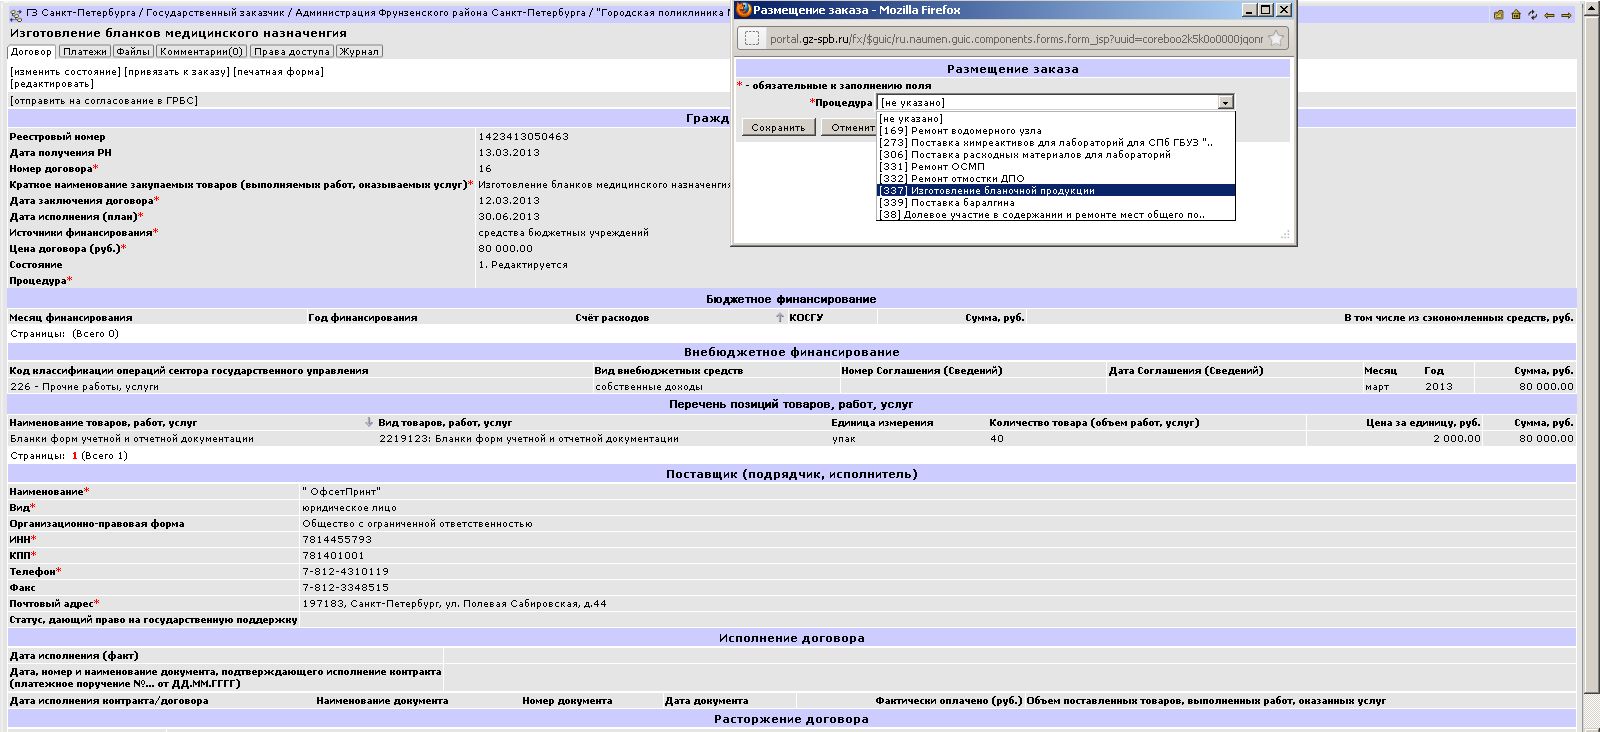The width and height of the screenshot is (1600, 732).
Task: Click the popup address bar URL field
Action: (x=1016, y=39)
